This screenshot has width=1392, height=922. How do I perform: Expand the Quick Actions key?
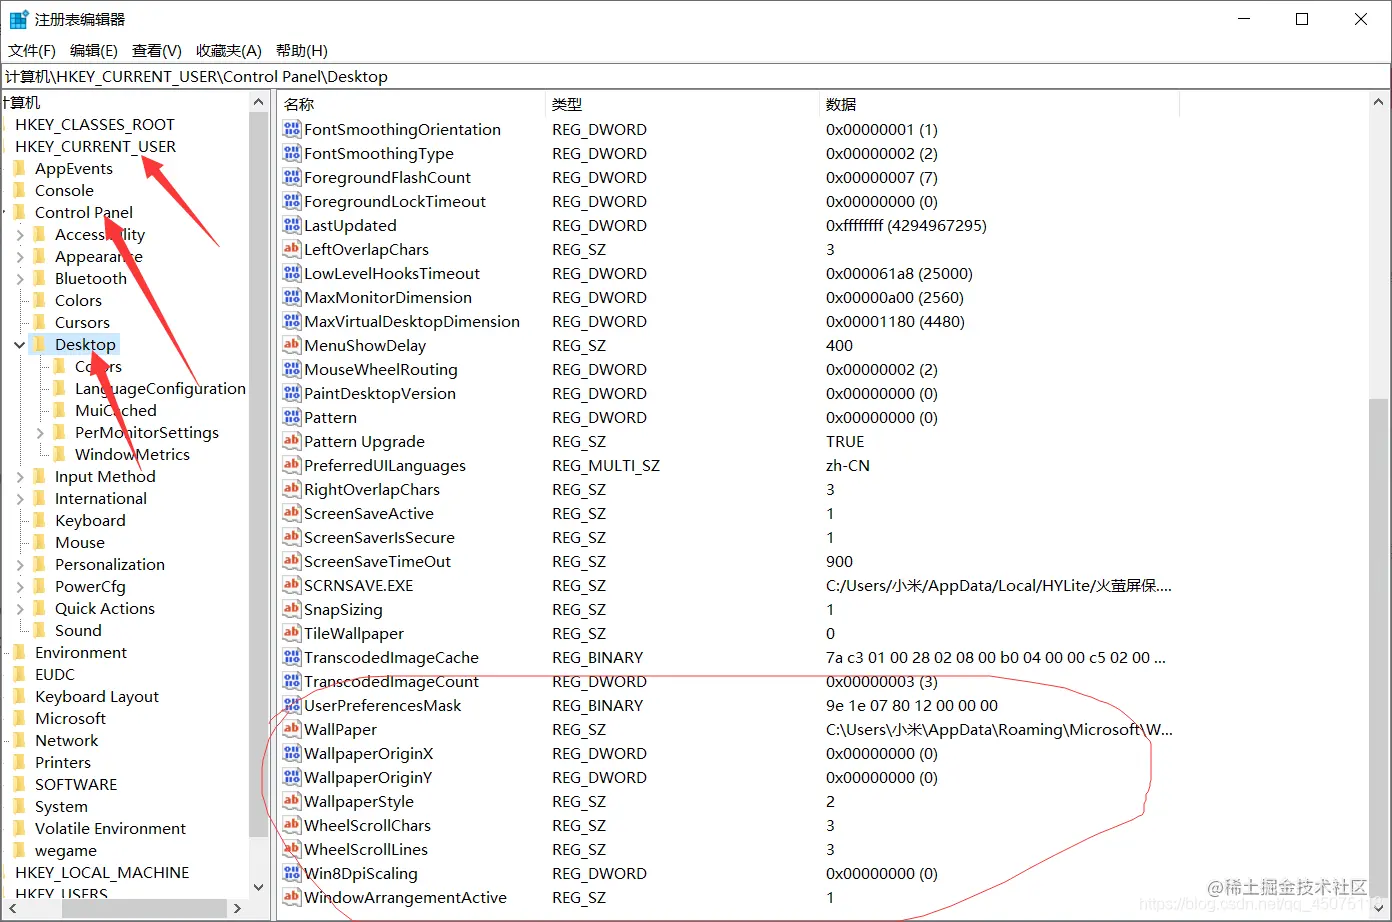[x=20, y=609]
